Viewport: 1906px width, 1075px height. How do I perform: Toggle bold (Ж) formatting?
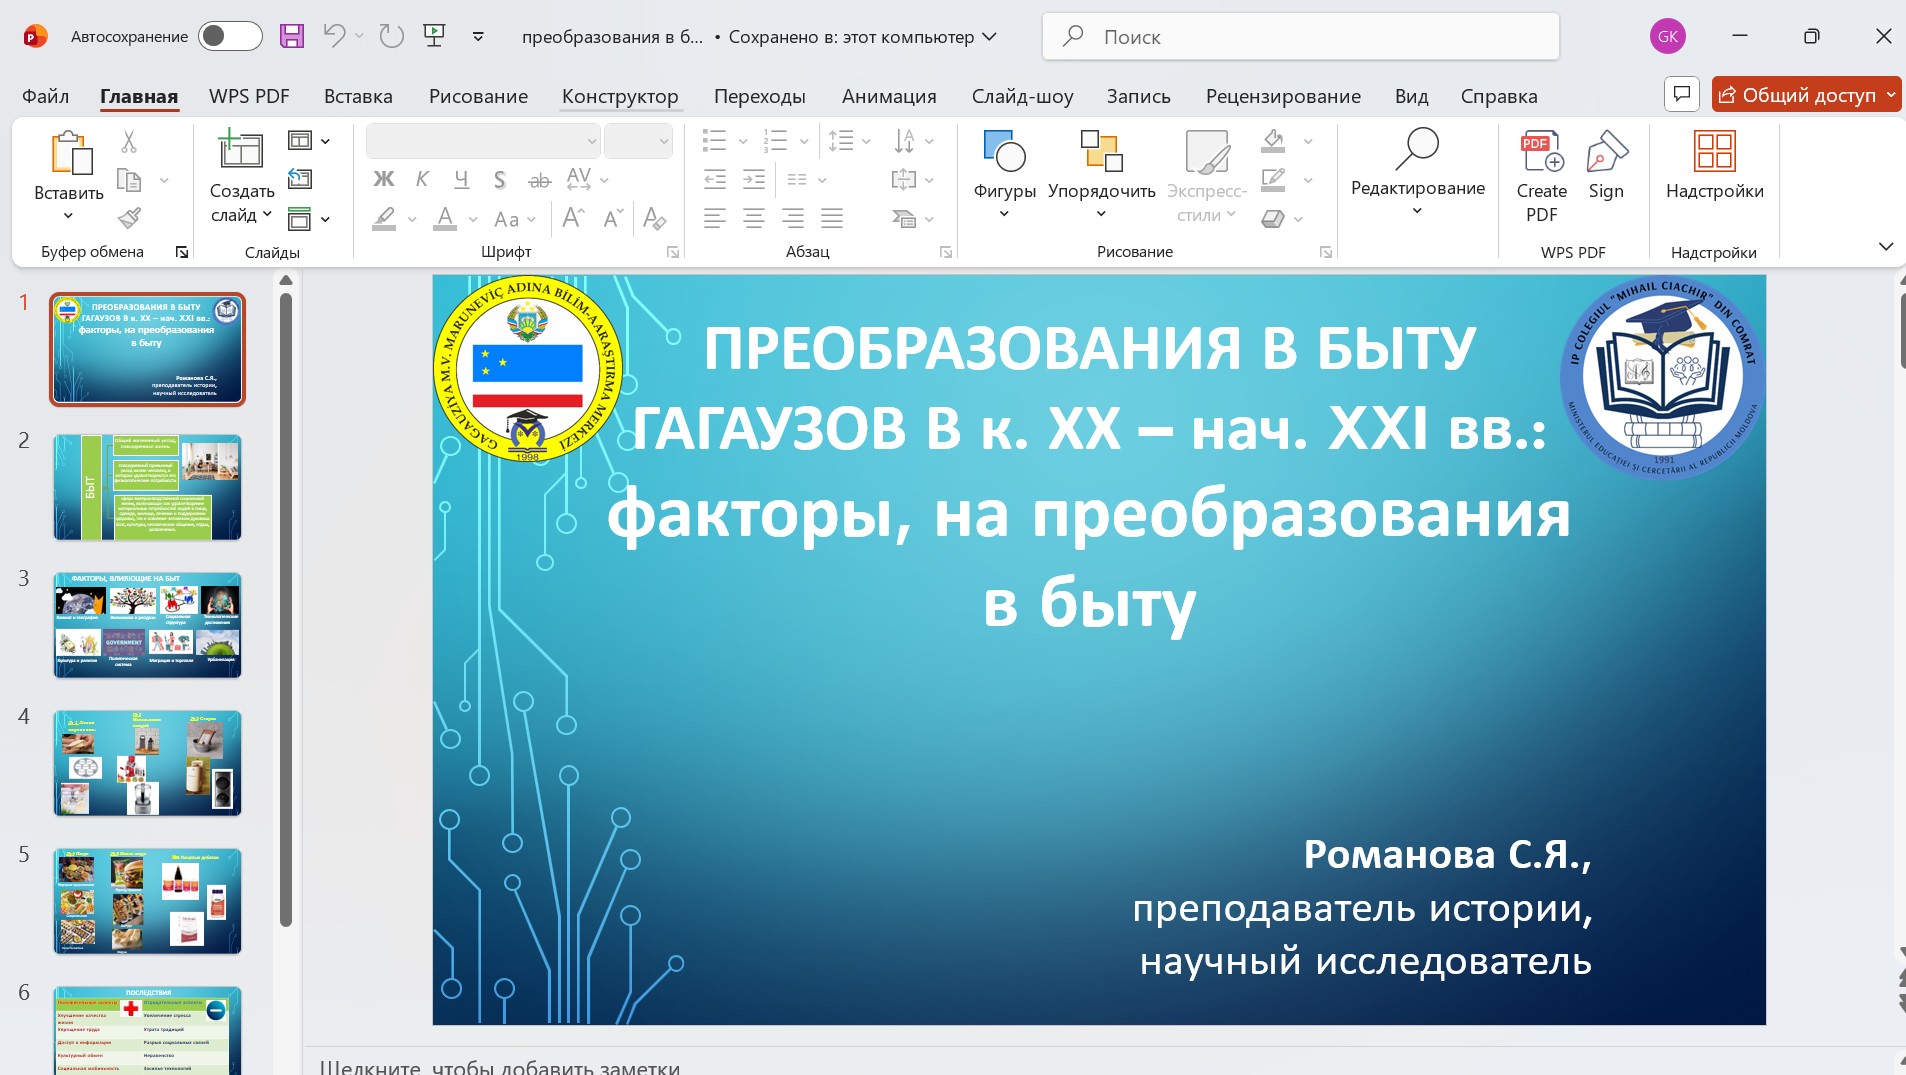tap(384, 180)
